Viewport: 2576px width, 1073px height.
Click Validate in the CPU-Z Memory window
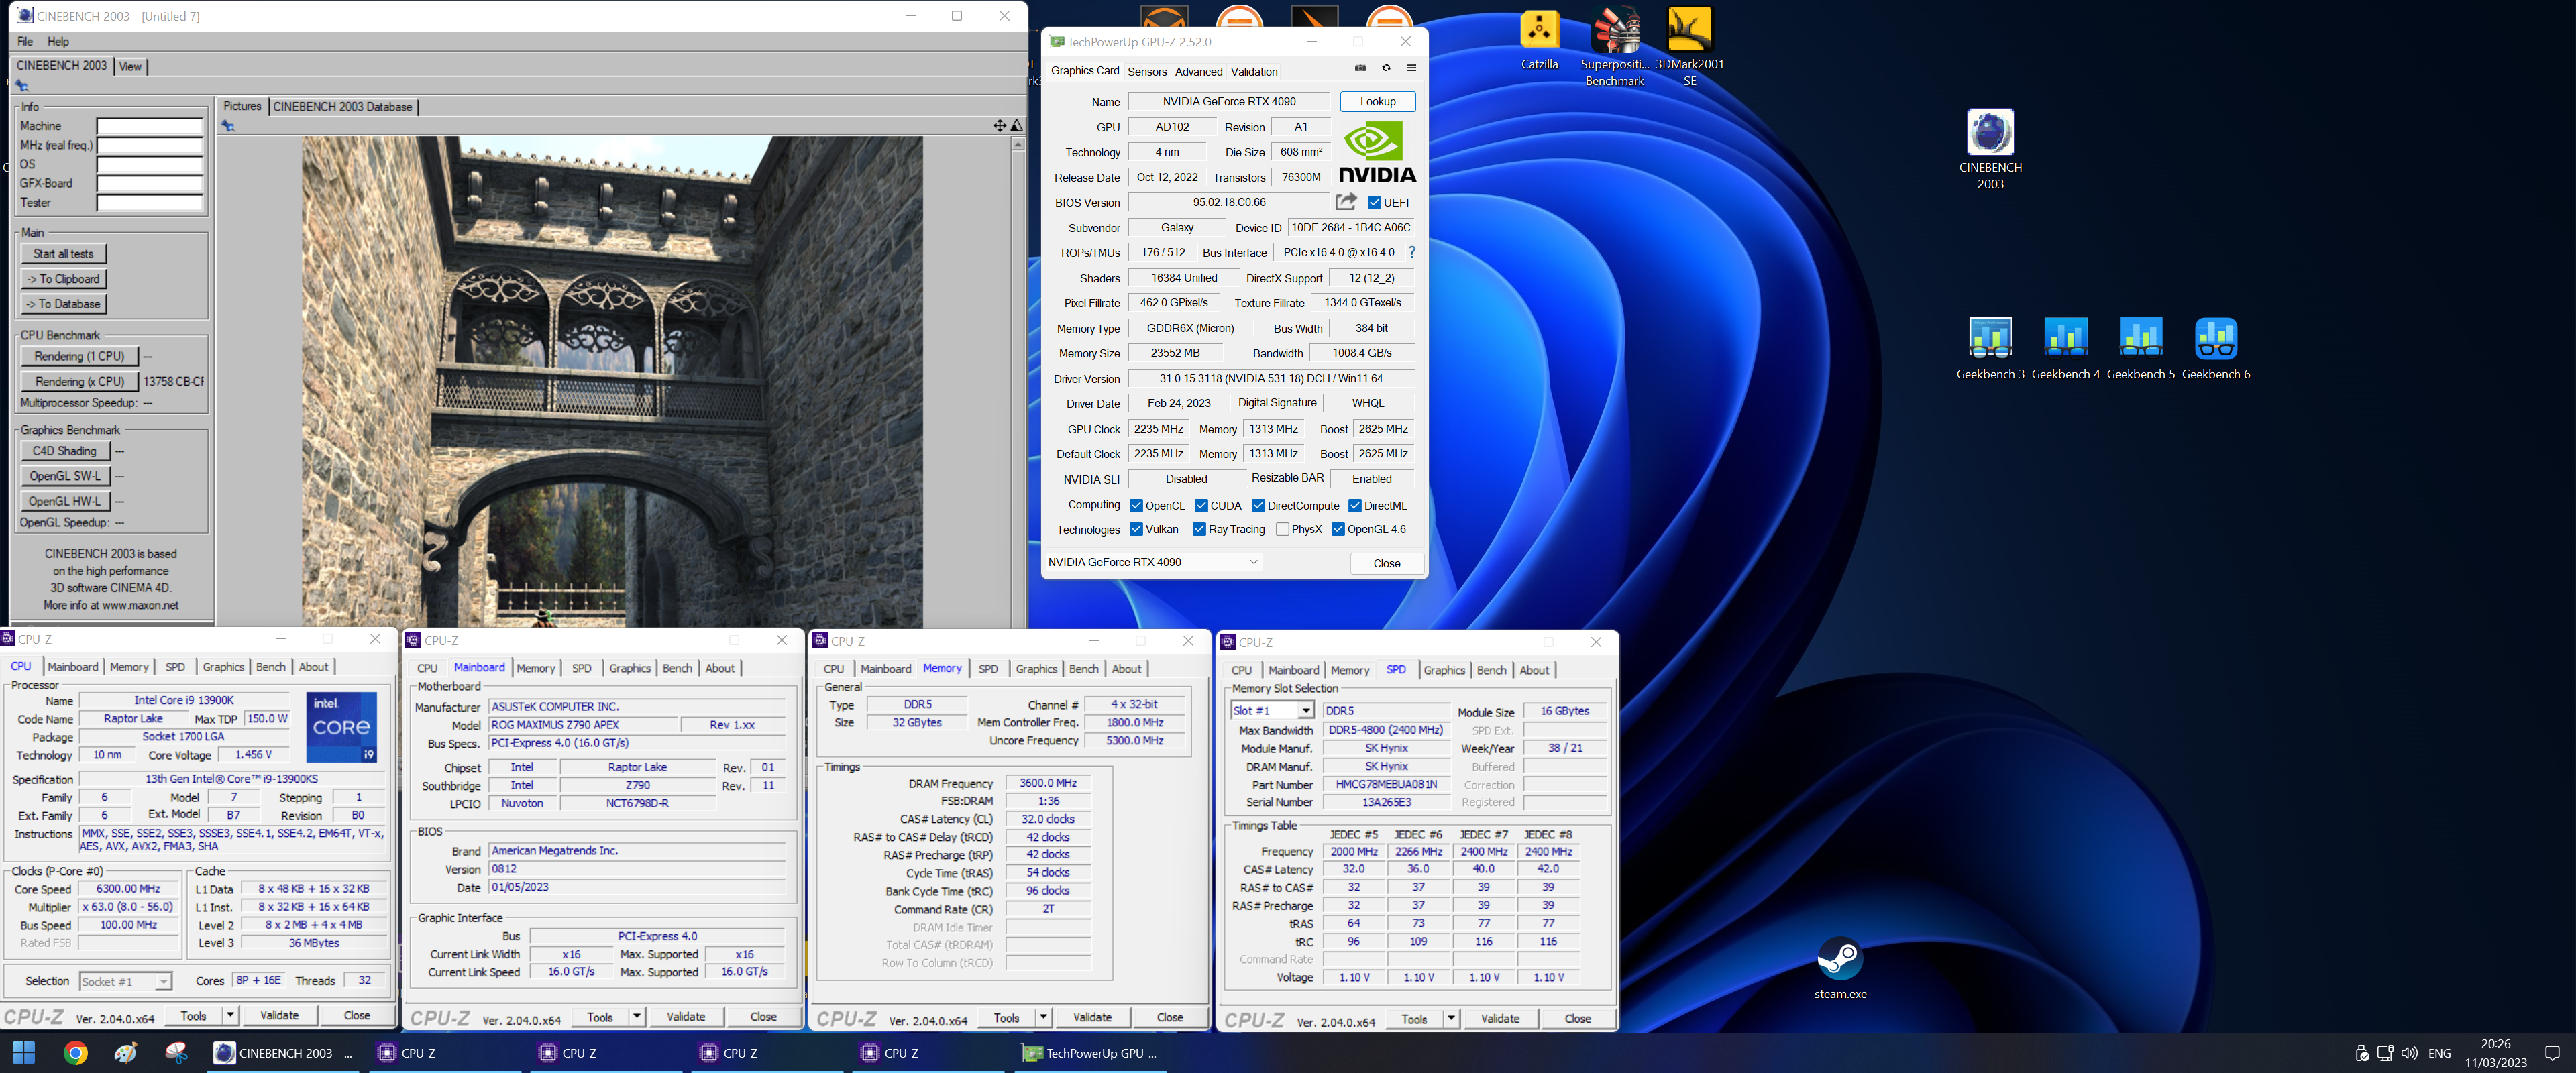coord(1092,1017)
